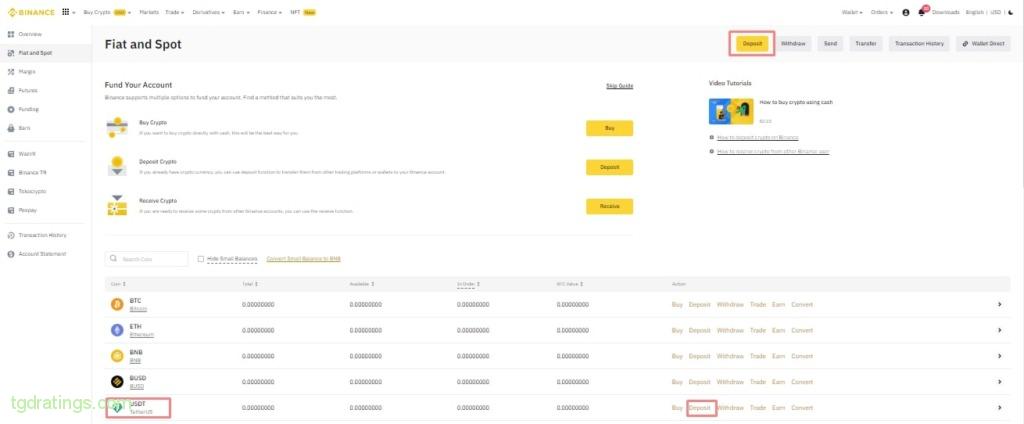1024x424 pixels.
Task: Open the Markets menu item
Action: 149,12
